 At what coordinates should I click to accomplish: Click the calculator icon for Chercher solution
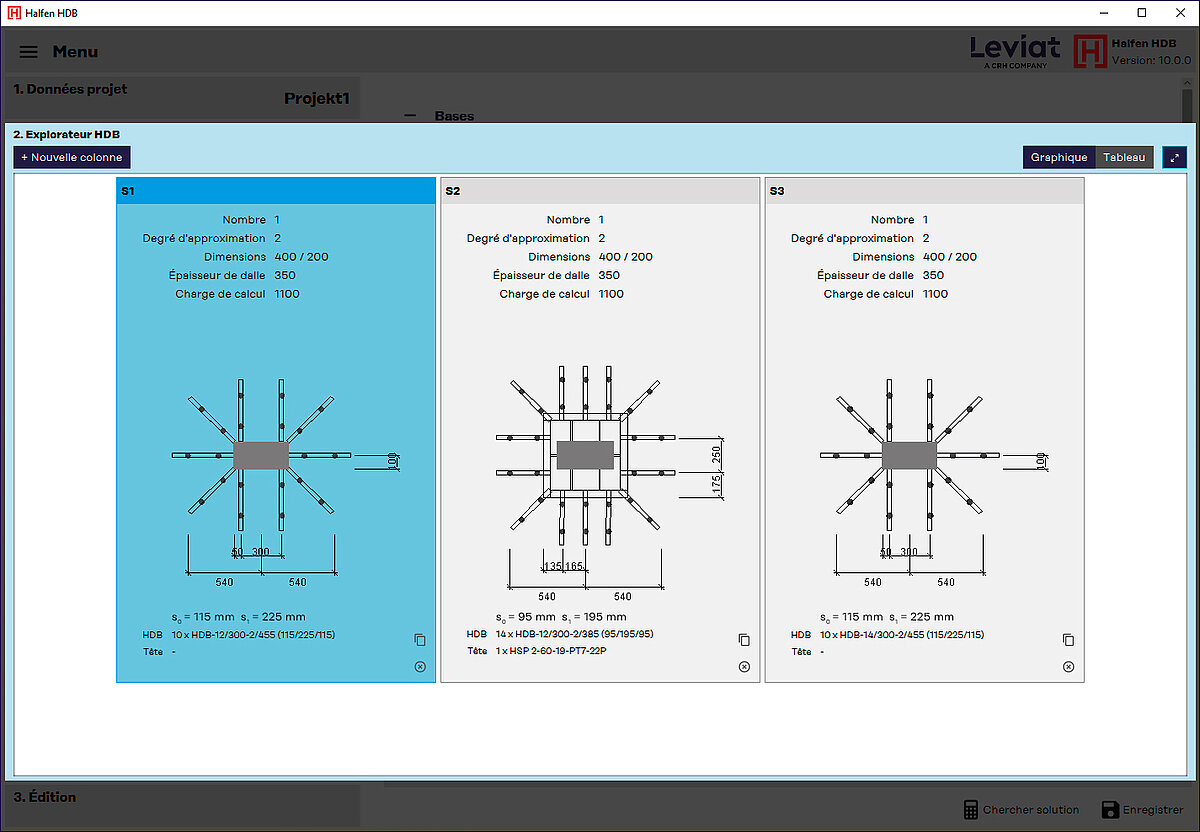[x=970, y=810]
